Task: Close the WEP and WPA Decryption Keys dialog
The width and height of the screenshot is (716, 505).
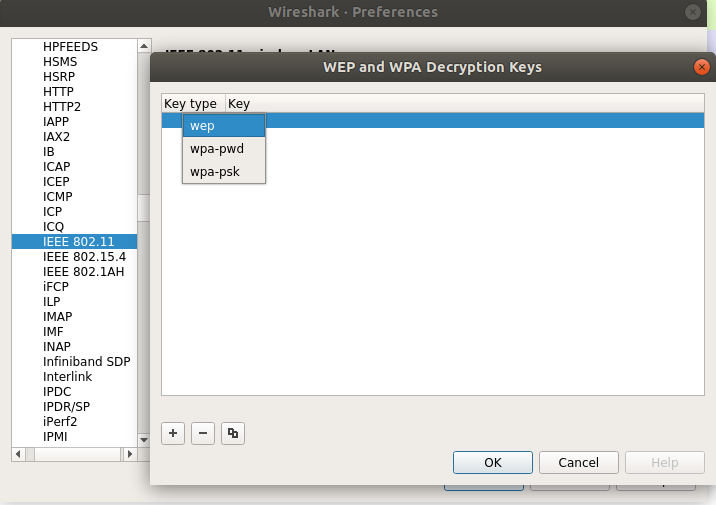Action: [x=701, y=67]
